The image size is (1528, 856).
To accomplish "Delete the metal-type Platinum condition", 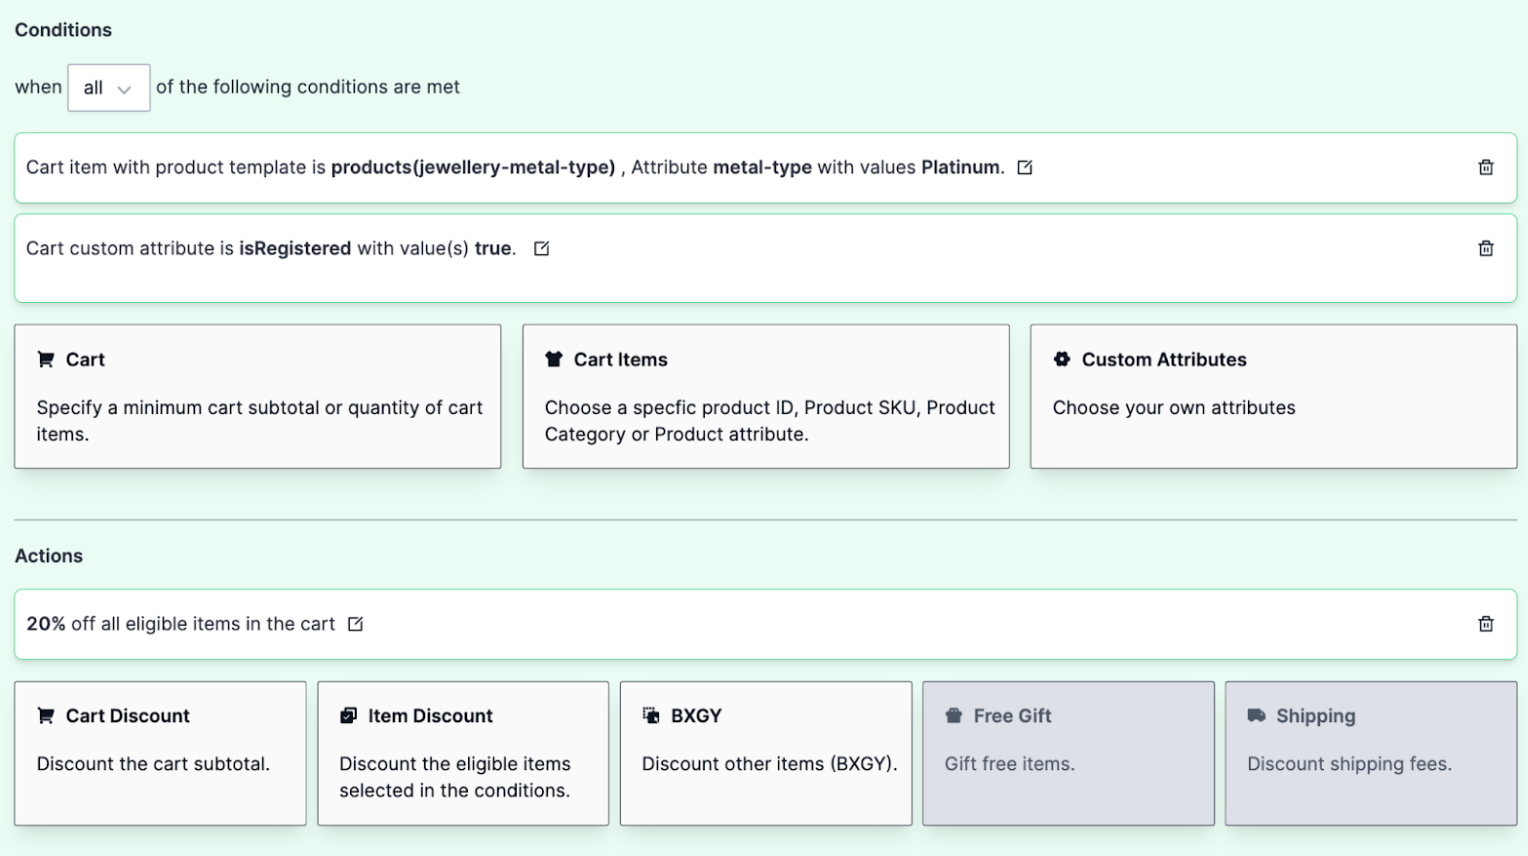I will [1486, 167].
